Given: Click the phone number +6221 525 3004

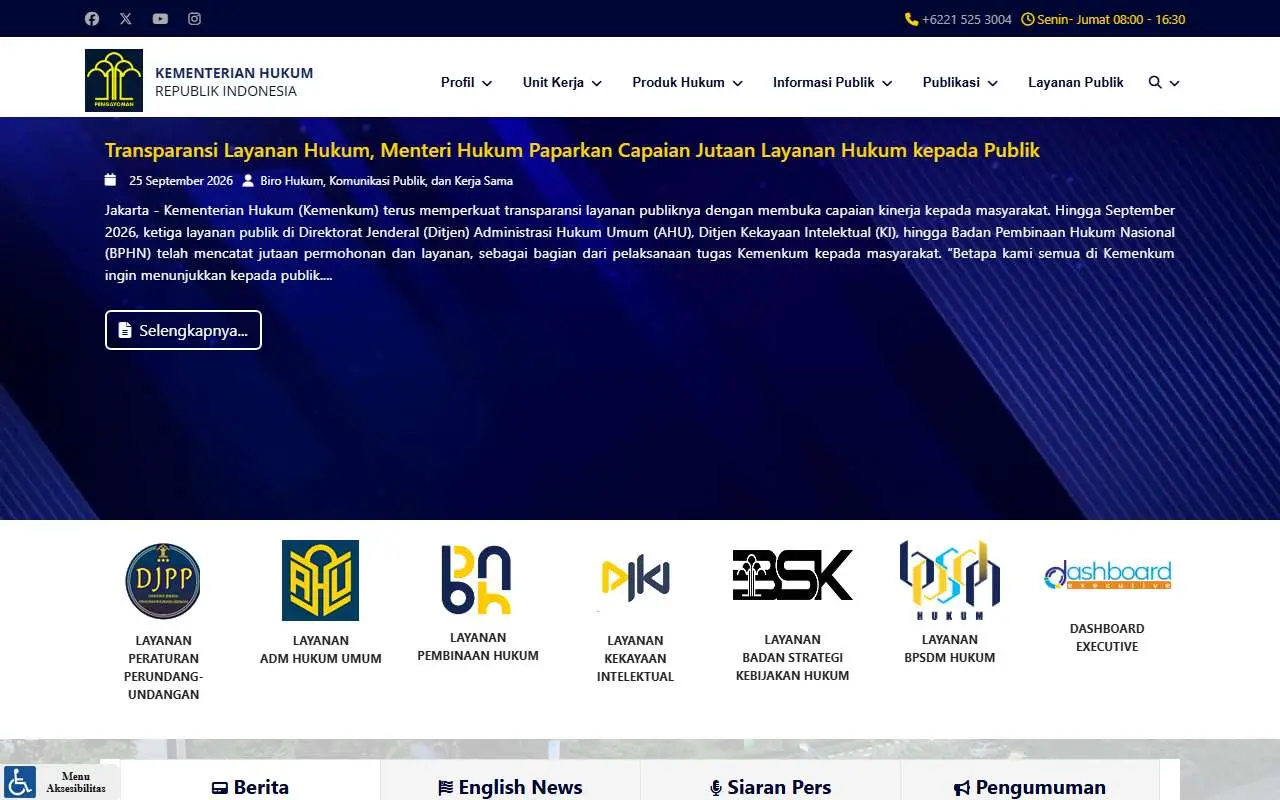Looking at the screenshot, I should point(966,19).
